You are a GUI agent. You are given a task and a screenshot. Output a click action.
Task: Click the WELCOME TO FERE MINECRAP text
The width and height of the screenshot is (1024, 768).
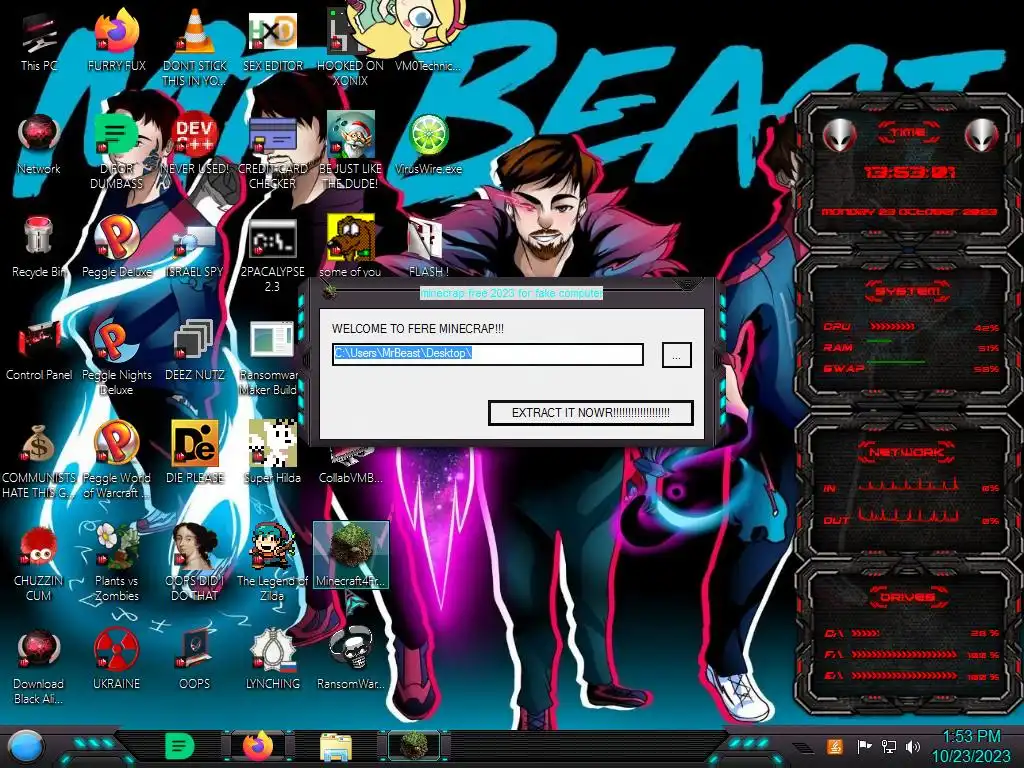coord(417,328)
